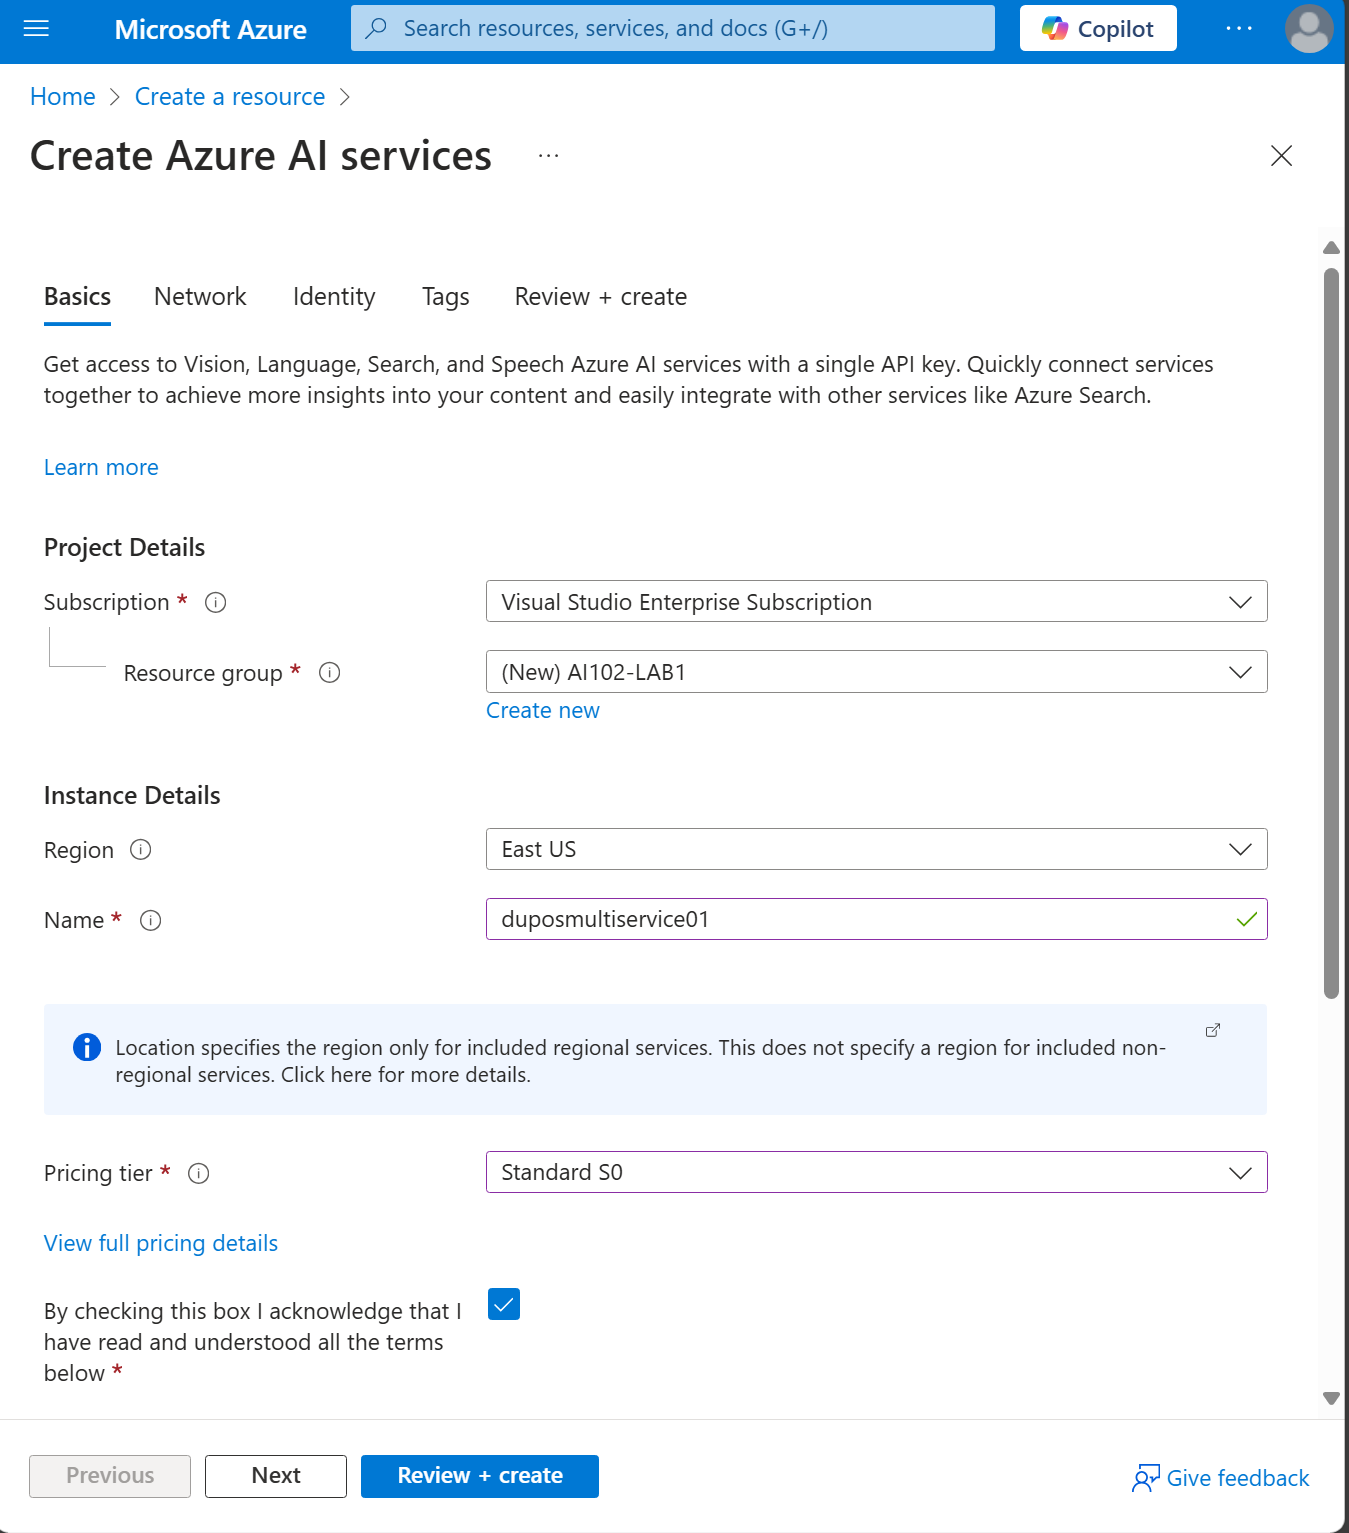Edit the Name field duposmultiservice01
The image size is (1349, 1533).
[x=877, y=919]
